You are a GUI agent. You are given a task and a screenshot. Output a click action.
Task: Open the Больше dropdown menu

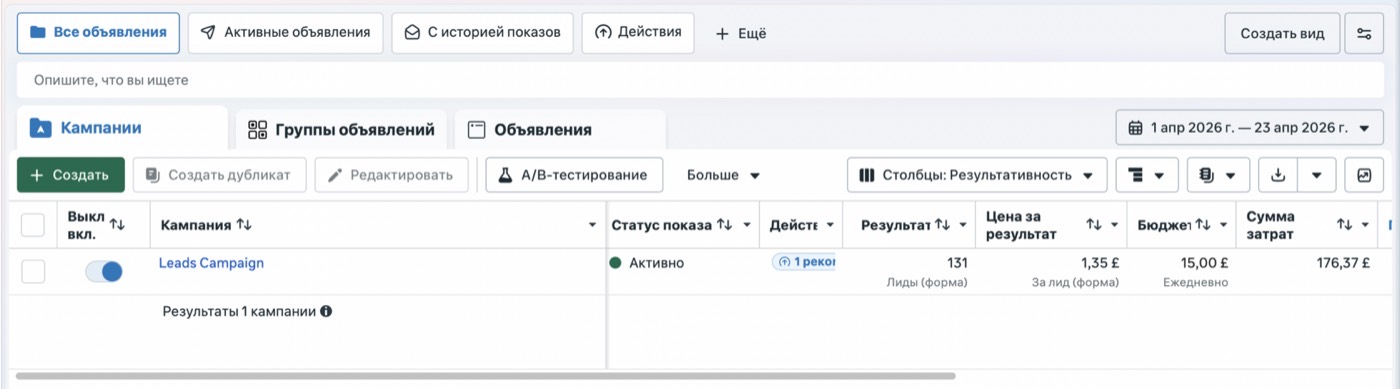pyautogui.click(x=723, y=175)
